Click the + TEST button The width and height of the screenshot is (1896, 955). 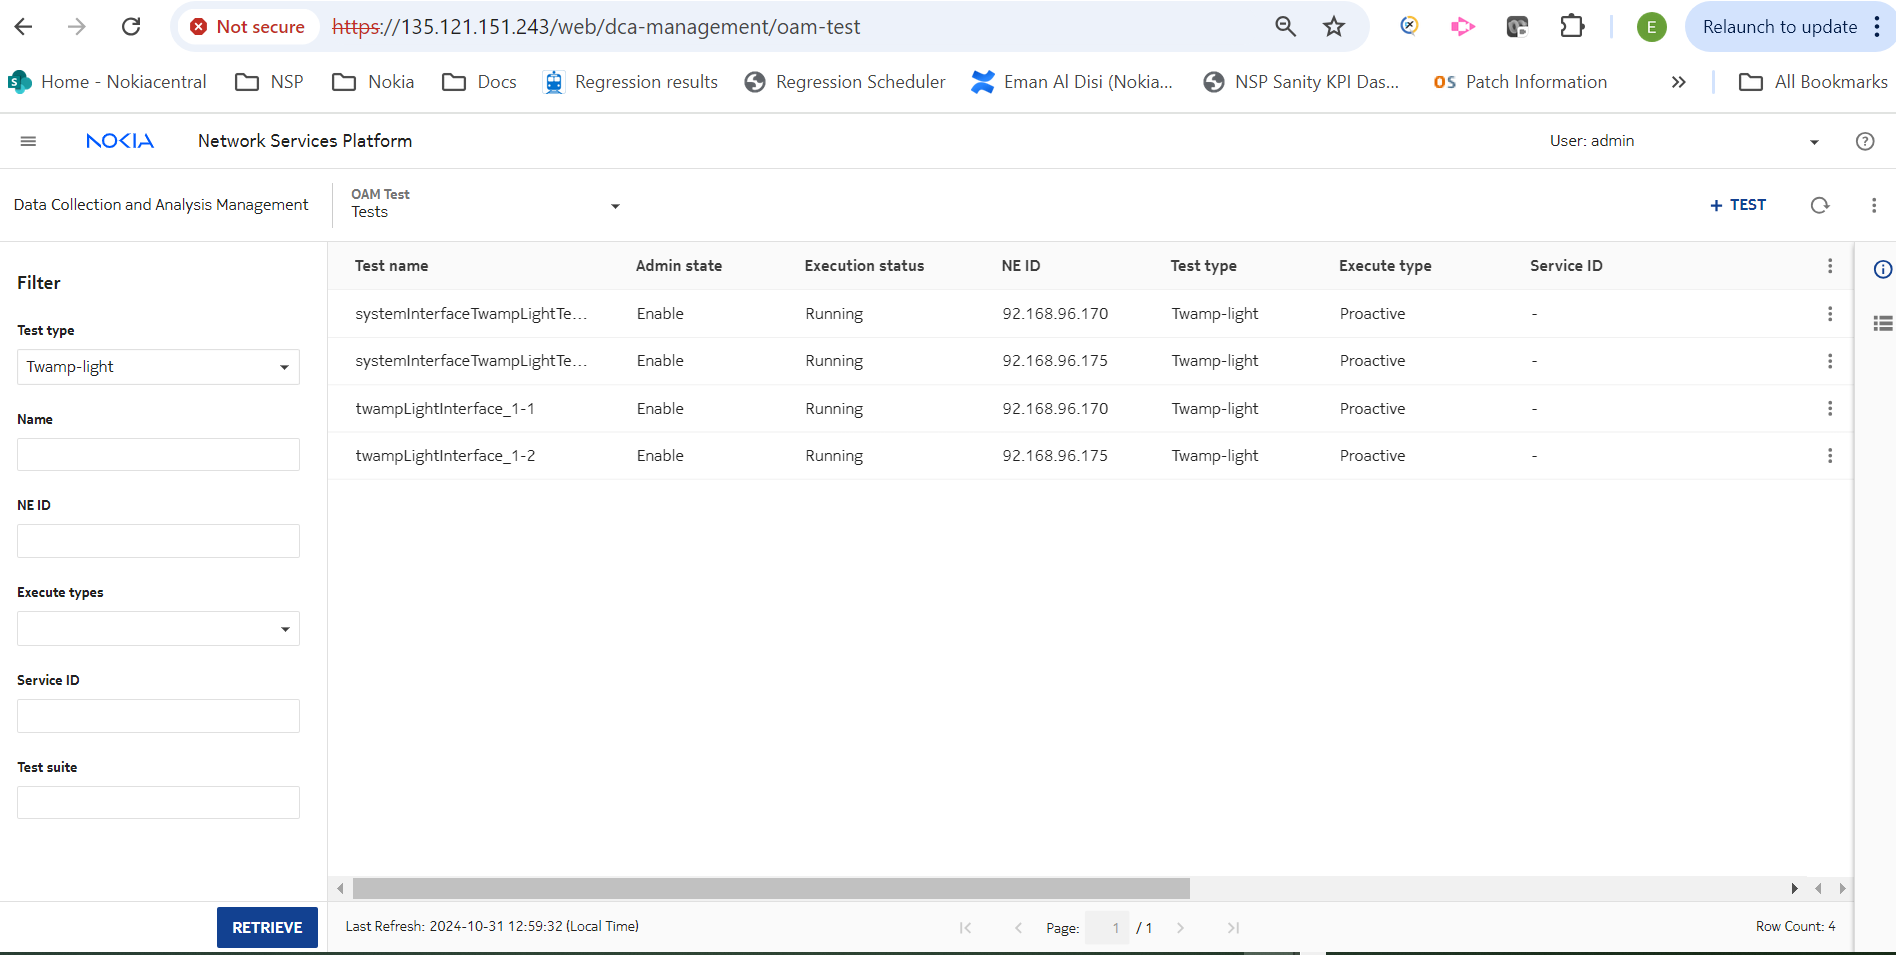click(1738, 205)
